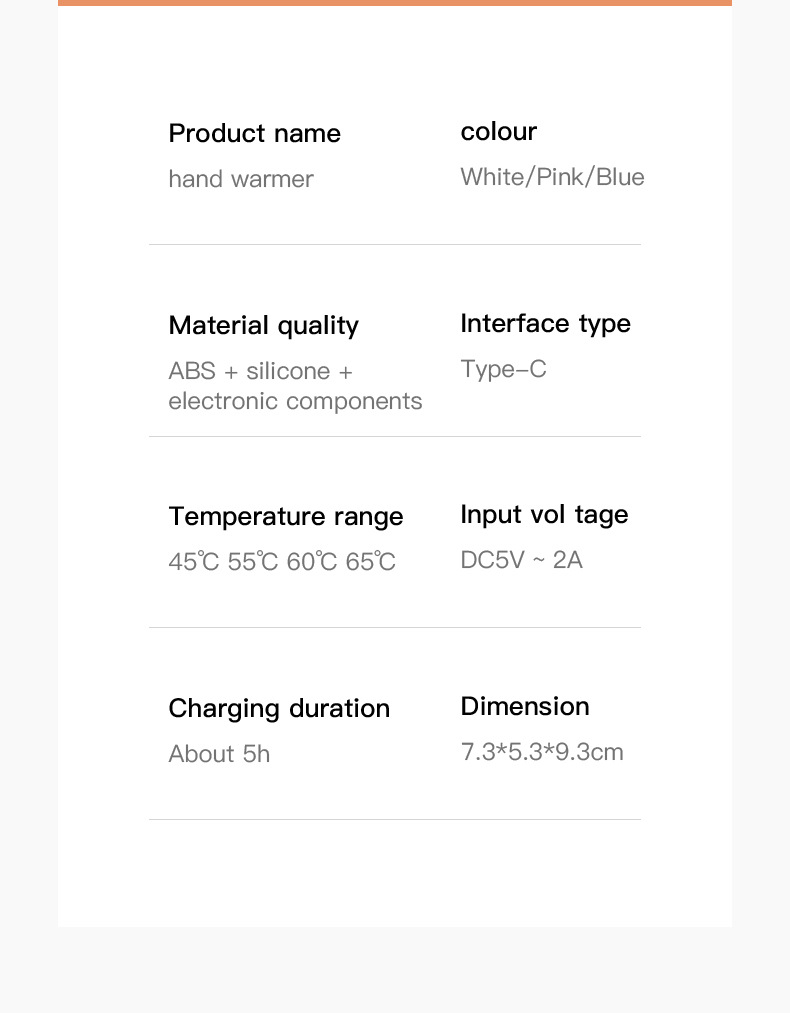Select the "White/Pink/Blue" colour options text
Viewport: 790px width, 1013px height.
click(x=552, y=178)
